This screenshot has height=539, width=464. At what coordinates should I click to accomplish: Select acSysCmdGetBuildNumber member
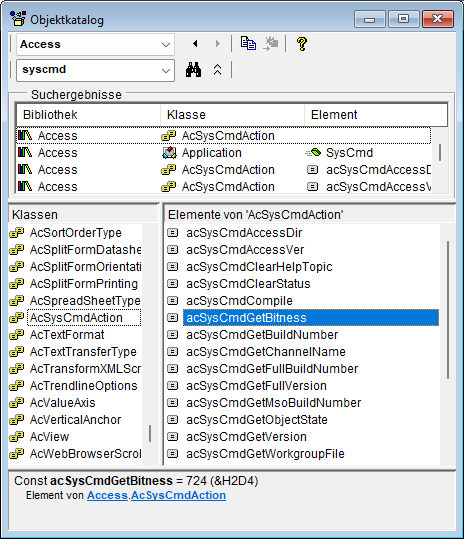pos(262,335)
